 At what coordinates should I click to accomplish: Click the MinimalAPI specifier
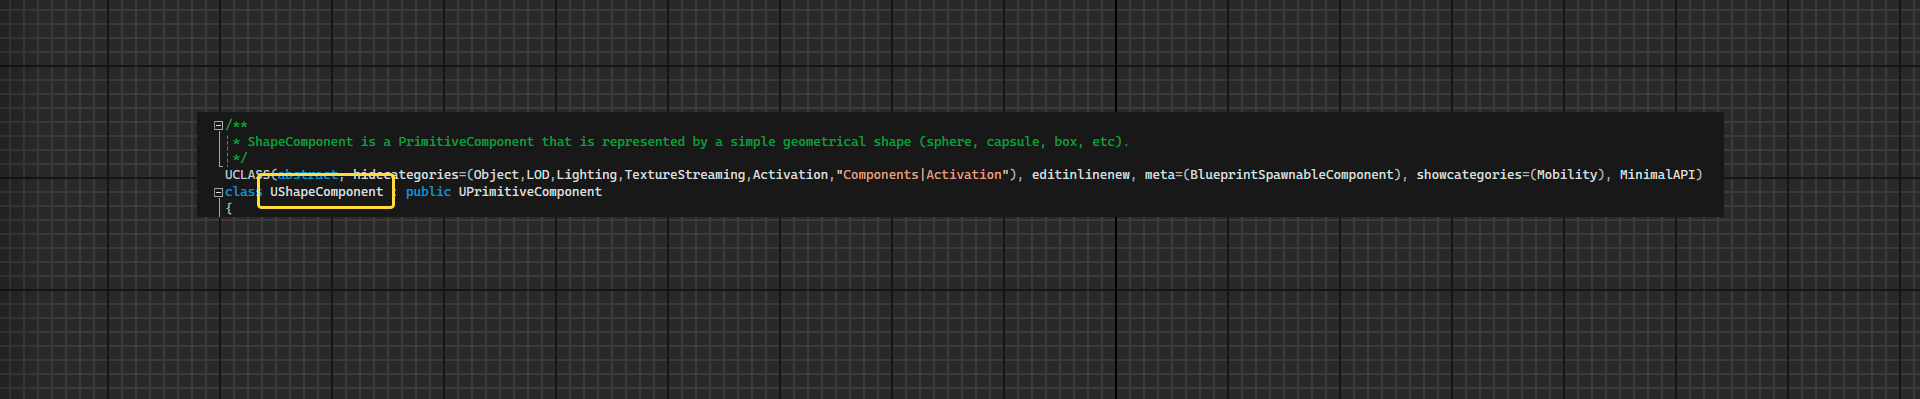1657,175
